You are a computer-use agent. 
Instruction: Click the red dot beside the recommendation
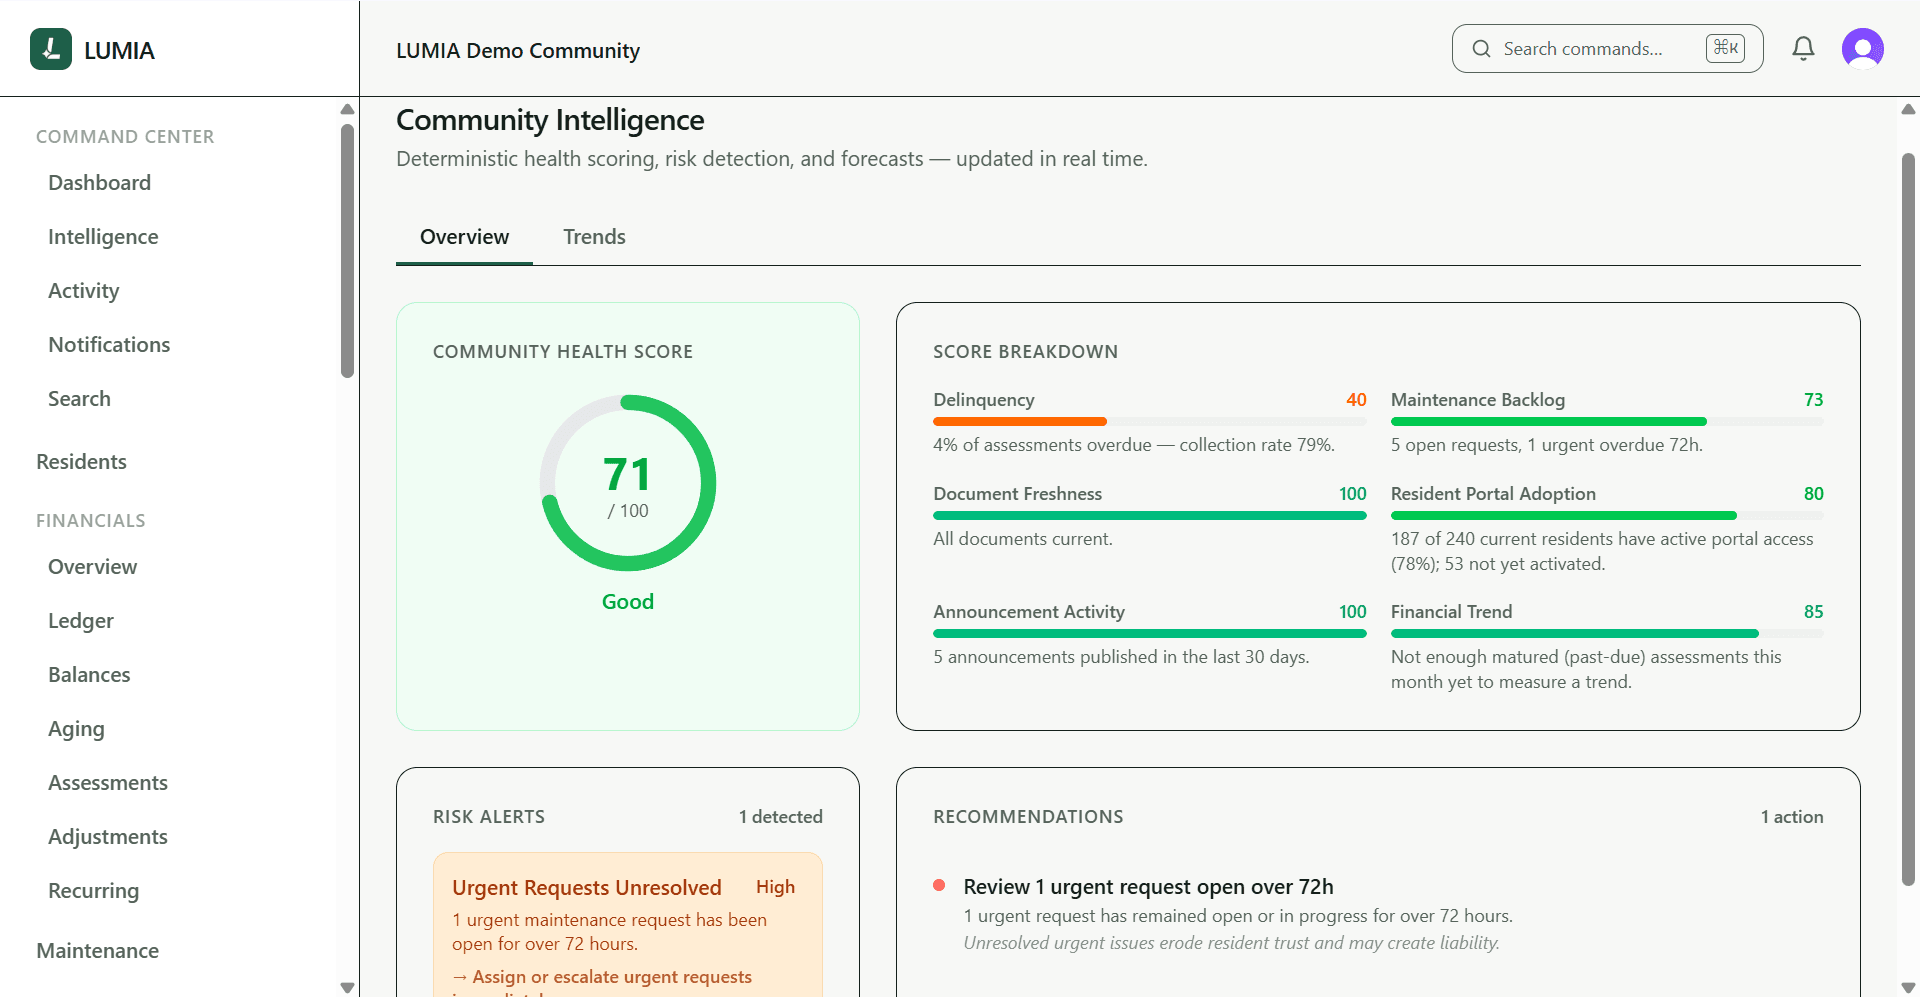(x=939, y=885)
